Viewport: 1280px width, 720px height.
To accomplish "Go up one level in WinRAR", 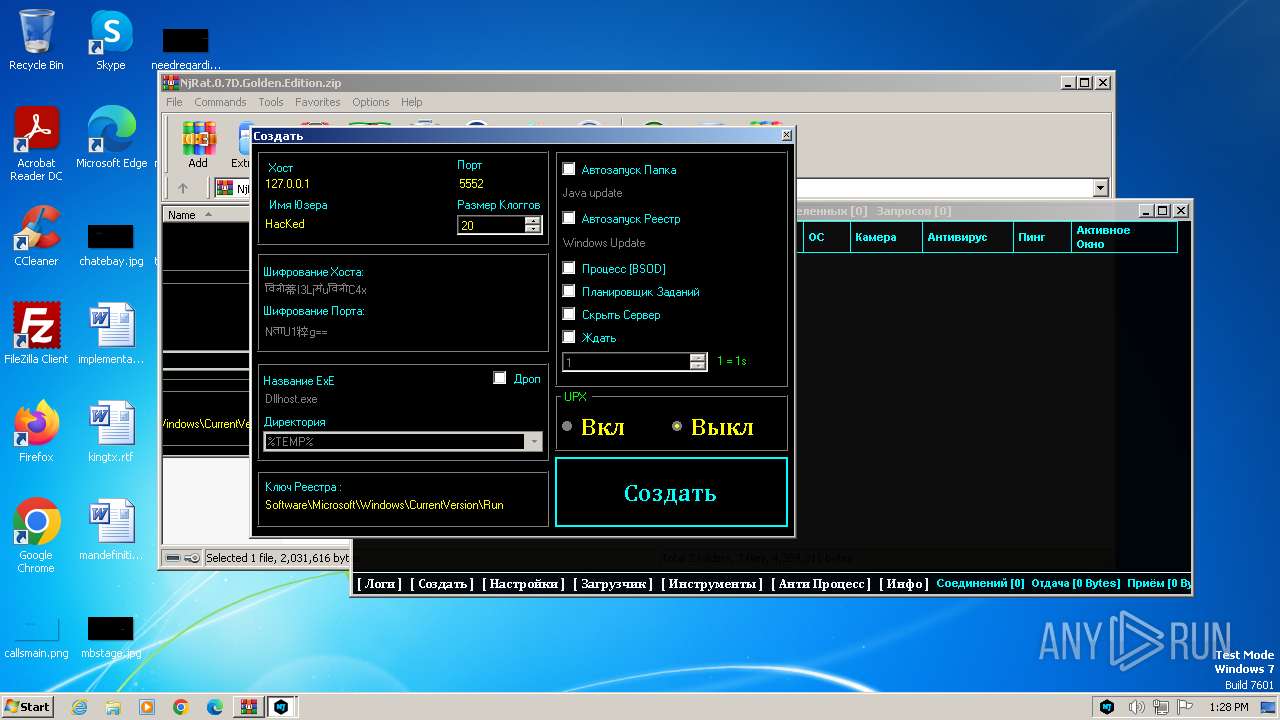I will [x=183, y=188].
